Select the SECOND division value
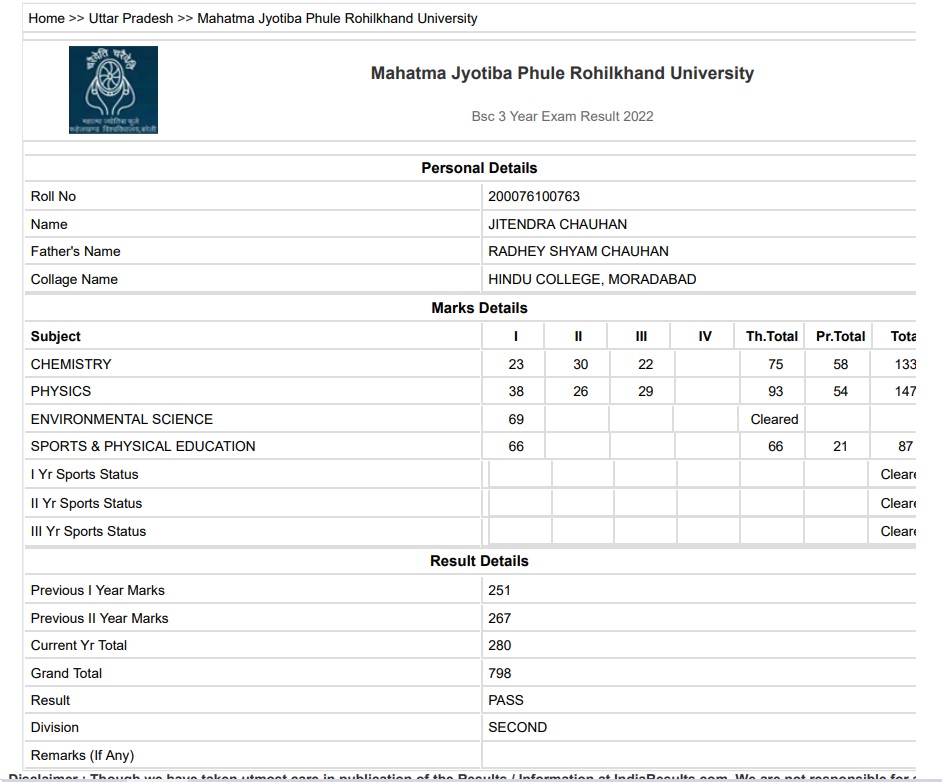The image size is (942, 782). (x=517, y=727)
